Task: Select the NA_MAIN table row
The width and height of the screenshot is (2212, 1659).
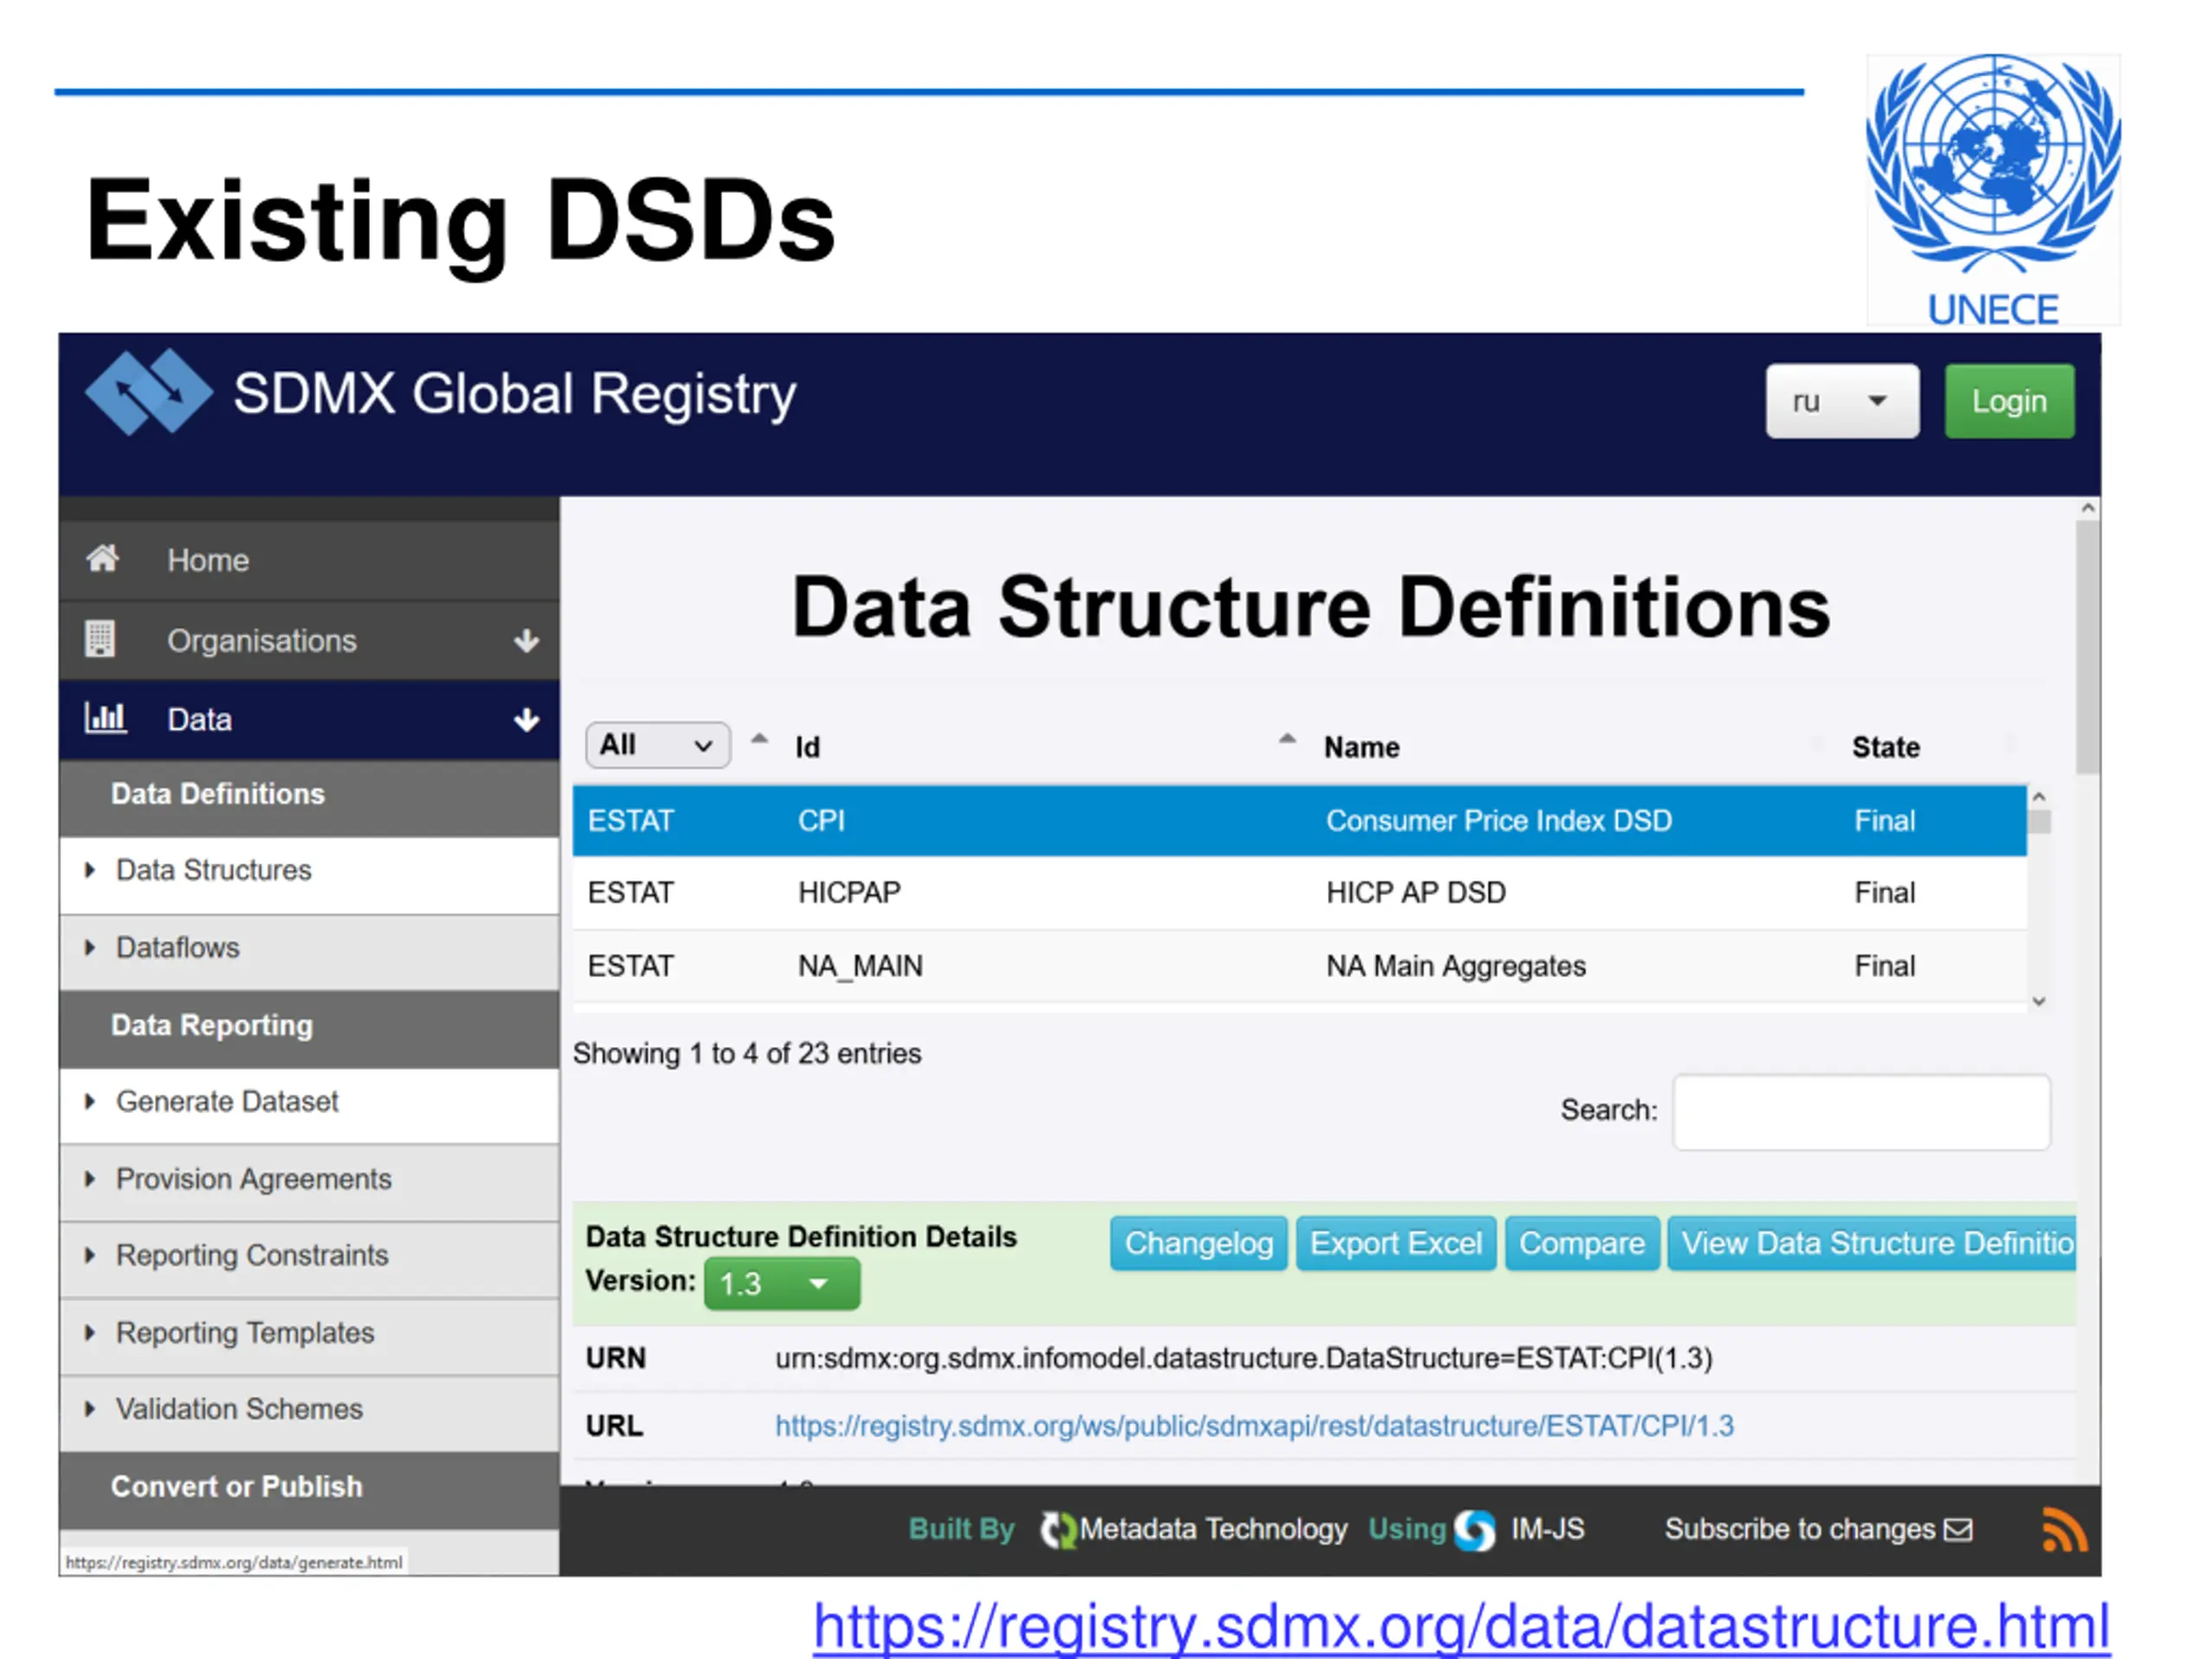Action: tap(1299, 966)
